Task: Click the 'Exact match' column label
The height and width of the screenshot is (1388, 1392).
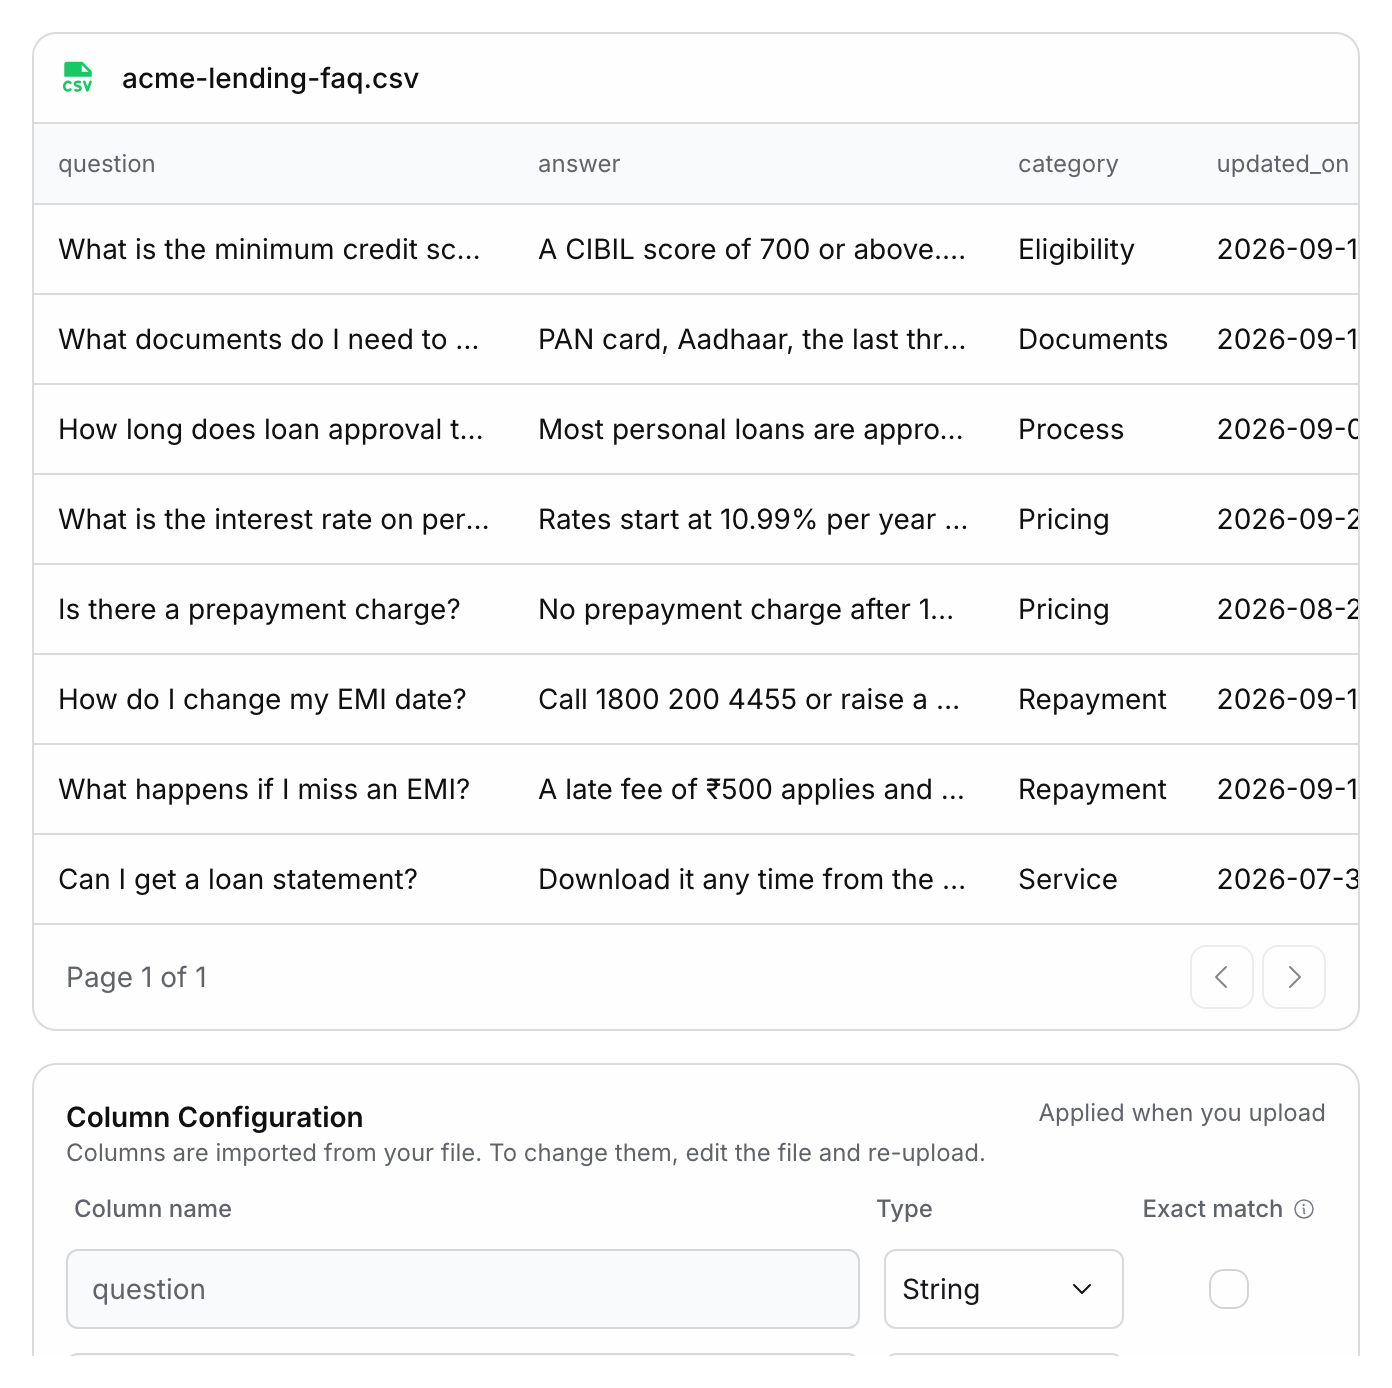Action: [x=1213, y=1209]
